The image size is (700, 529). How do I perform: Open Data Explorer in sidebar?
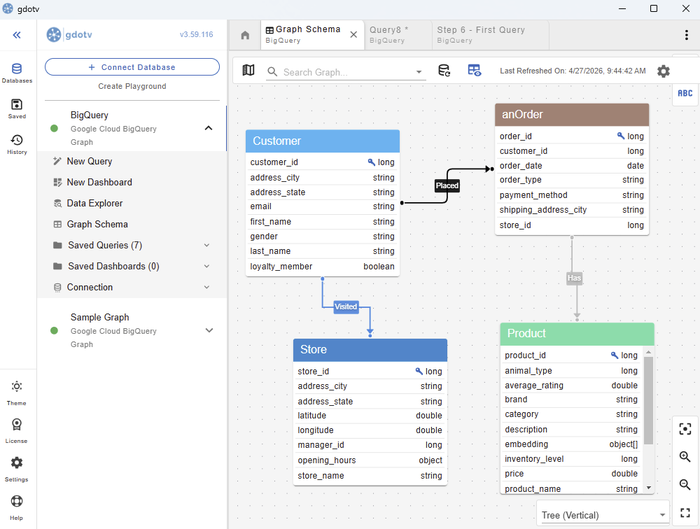(95, 203)
